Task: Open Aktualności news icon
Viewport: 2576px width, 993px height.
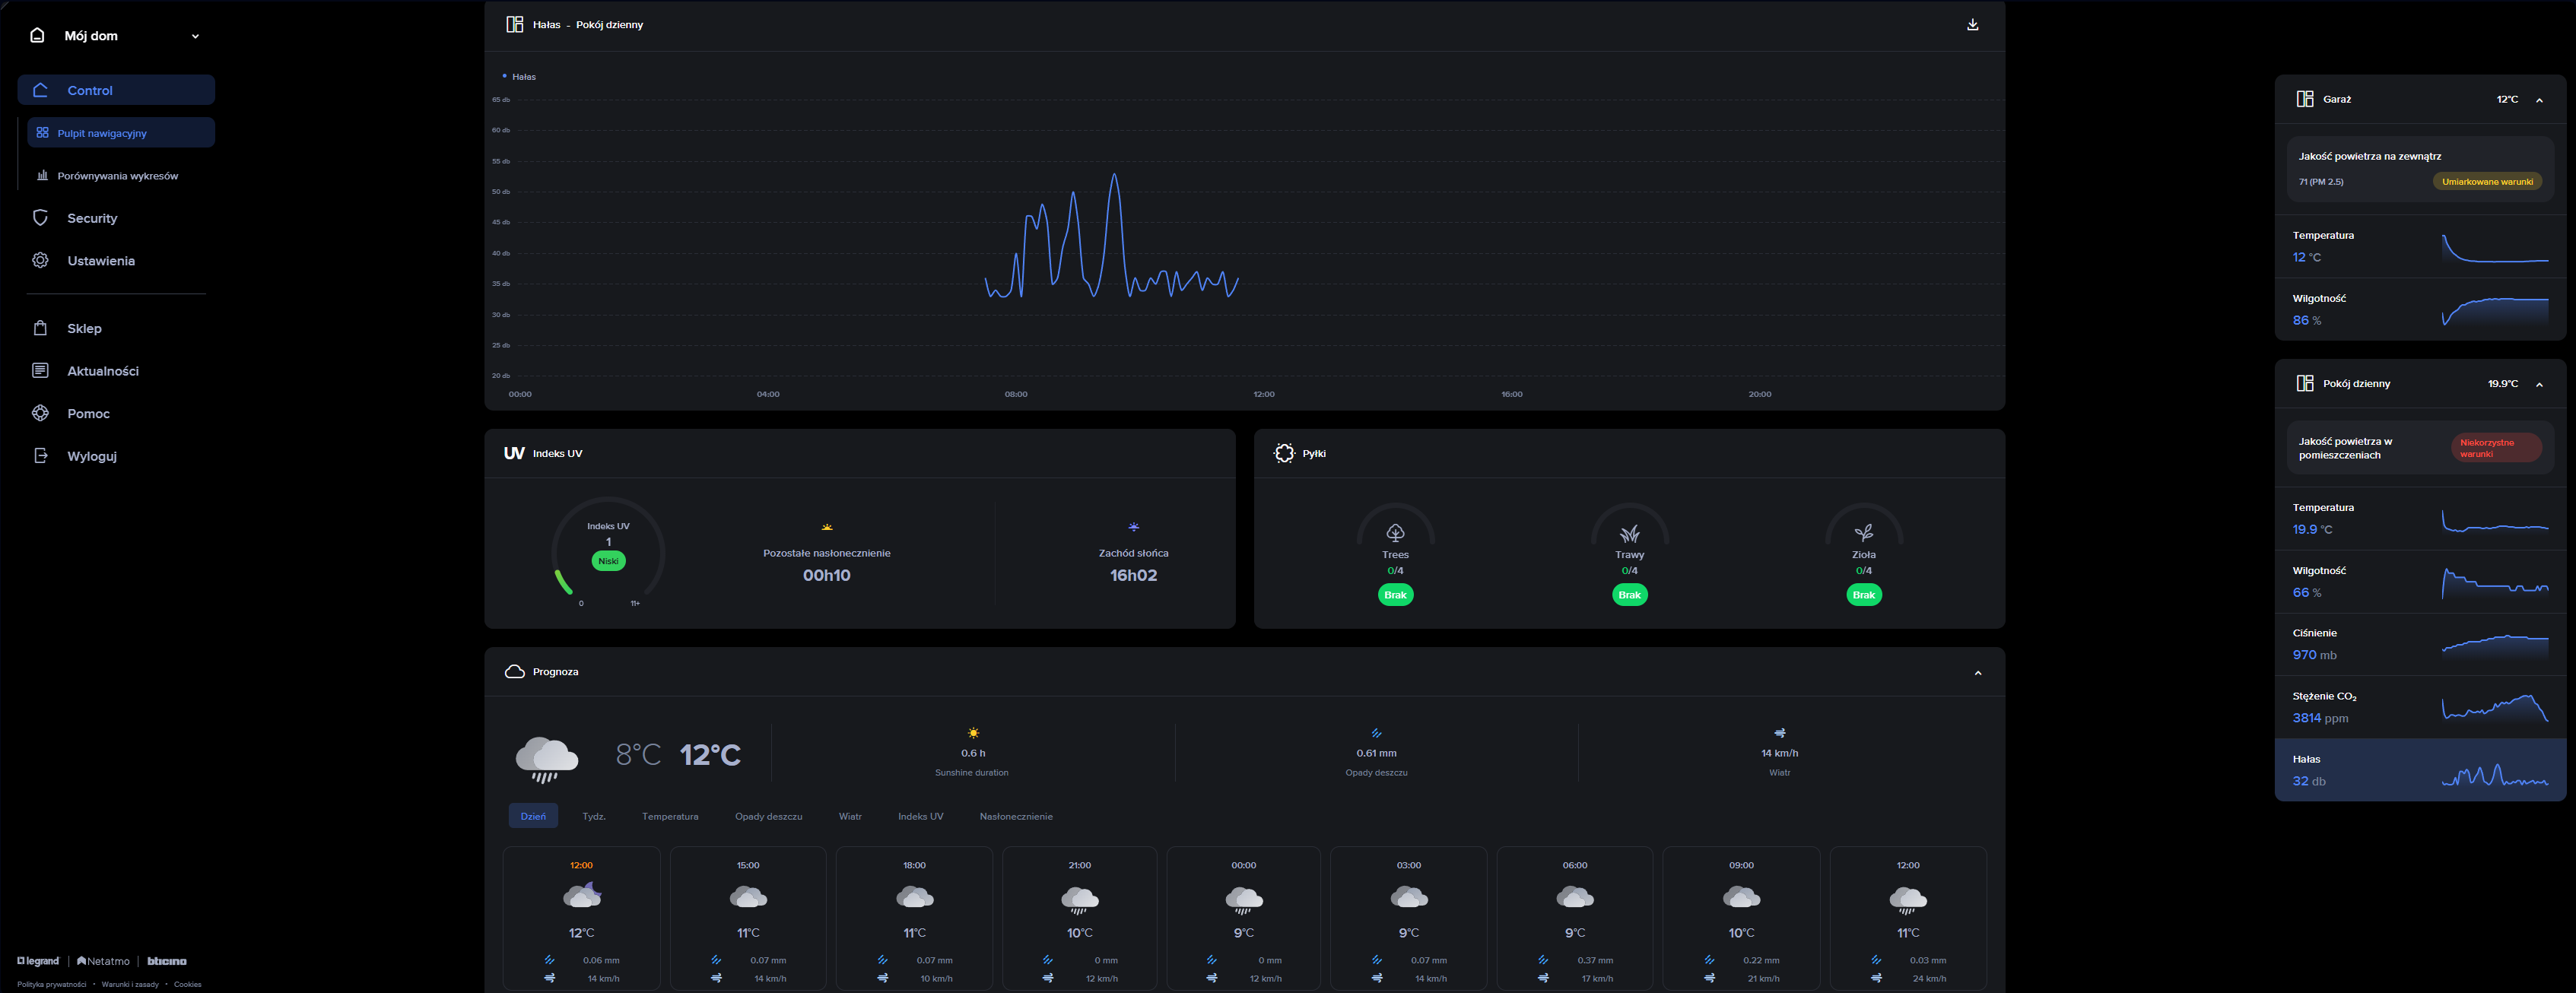Action: pyautogui.click(x=40, y=371)
